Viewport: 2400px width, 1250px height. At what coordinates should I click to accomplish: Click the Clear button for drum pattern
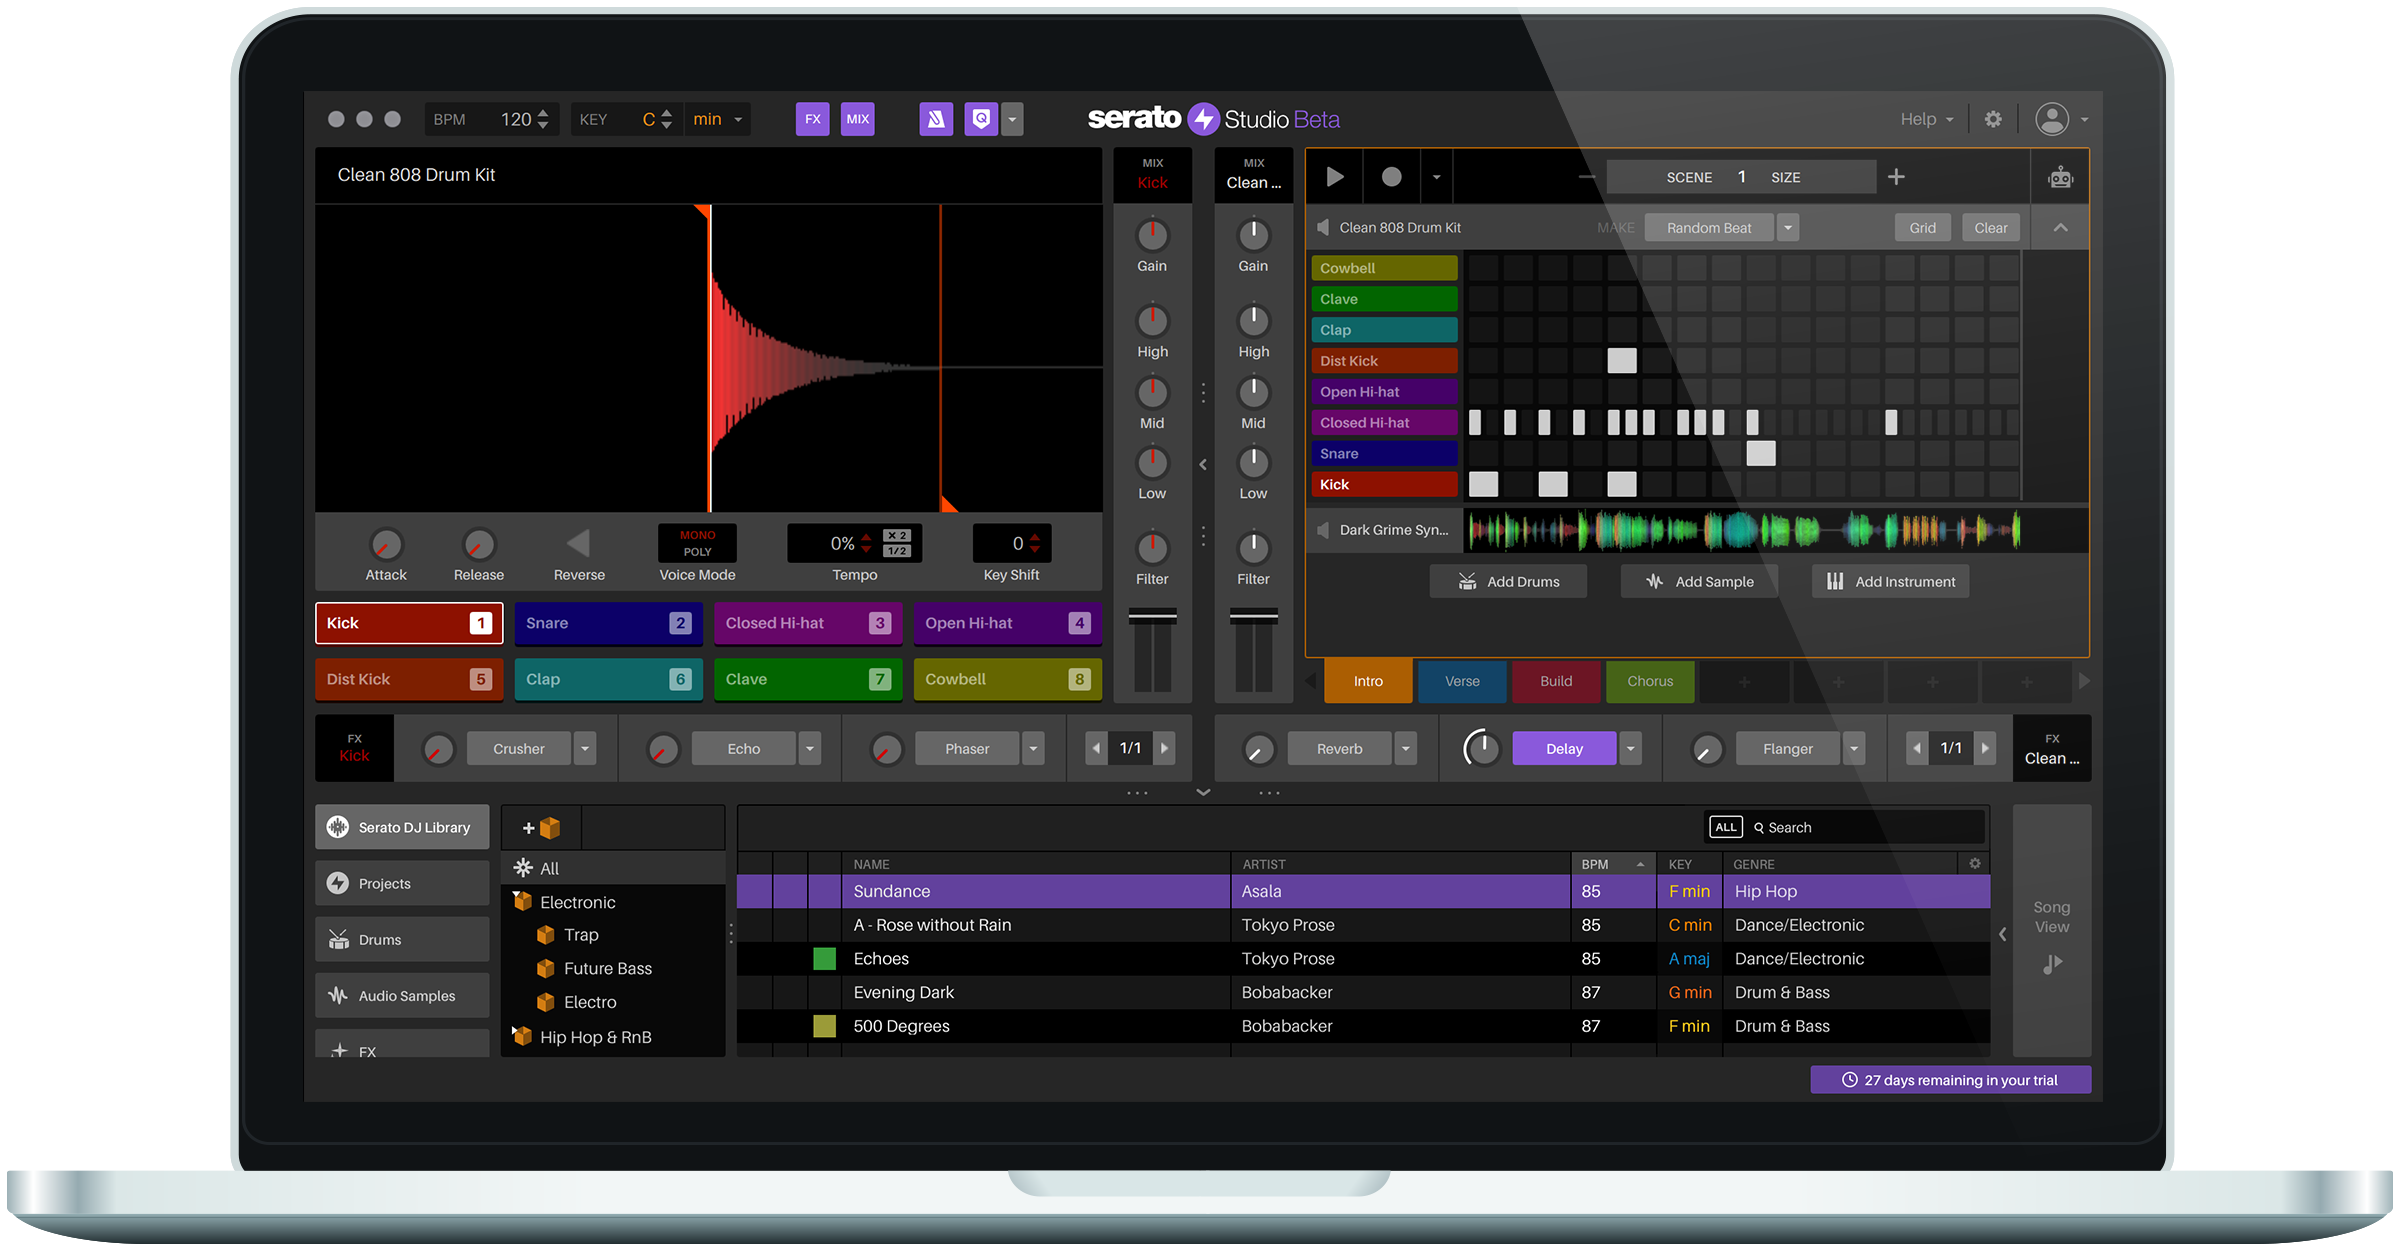1990,228
